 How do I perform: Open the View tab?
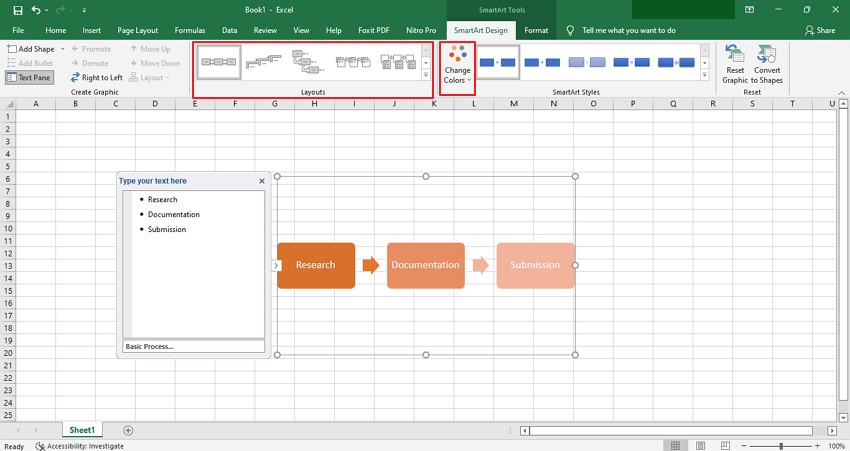(301, 30)
